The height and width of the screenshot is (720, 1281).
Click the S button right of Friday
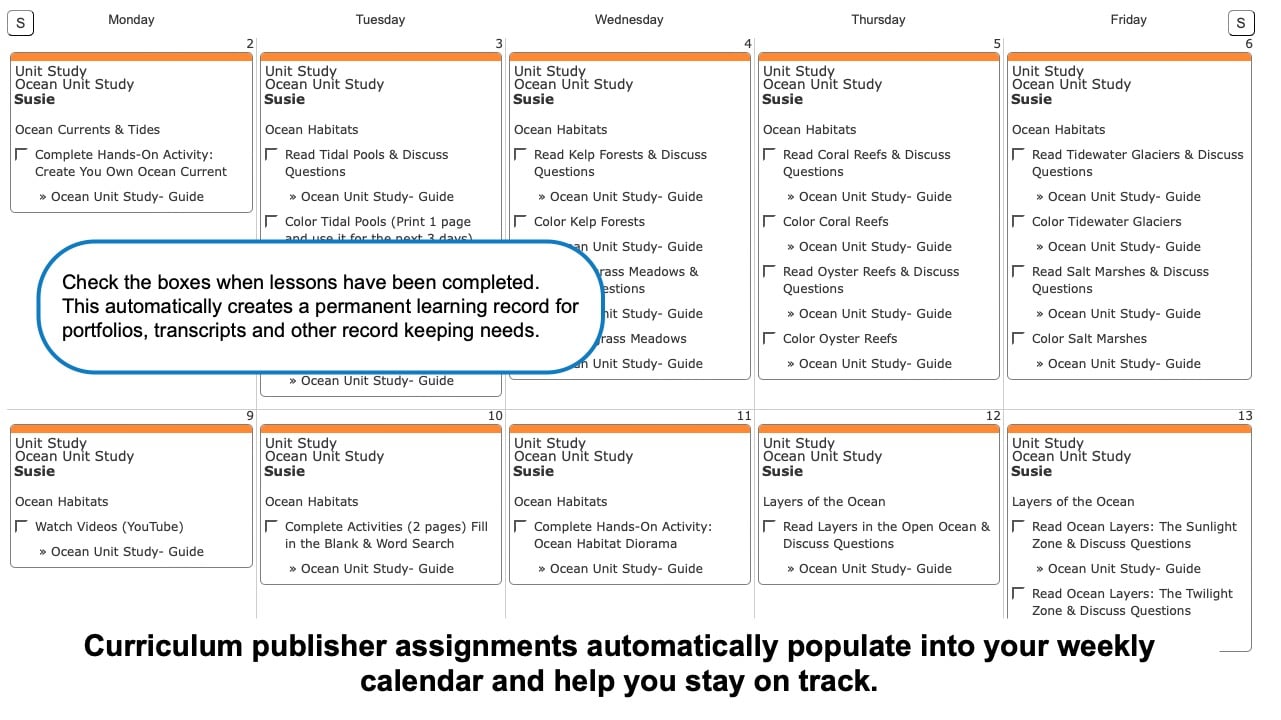pos(1240,23)
